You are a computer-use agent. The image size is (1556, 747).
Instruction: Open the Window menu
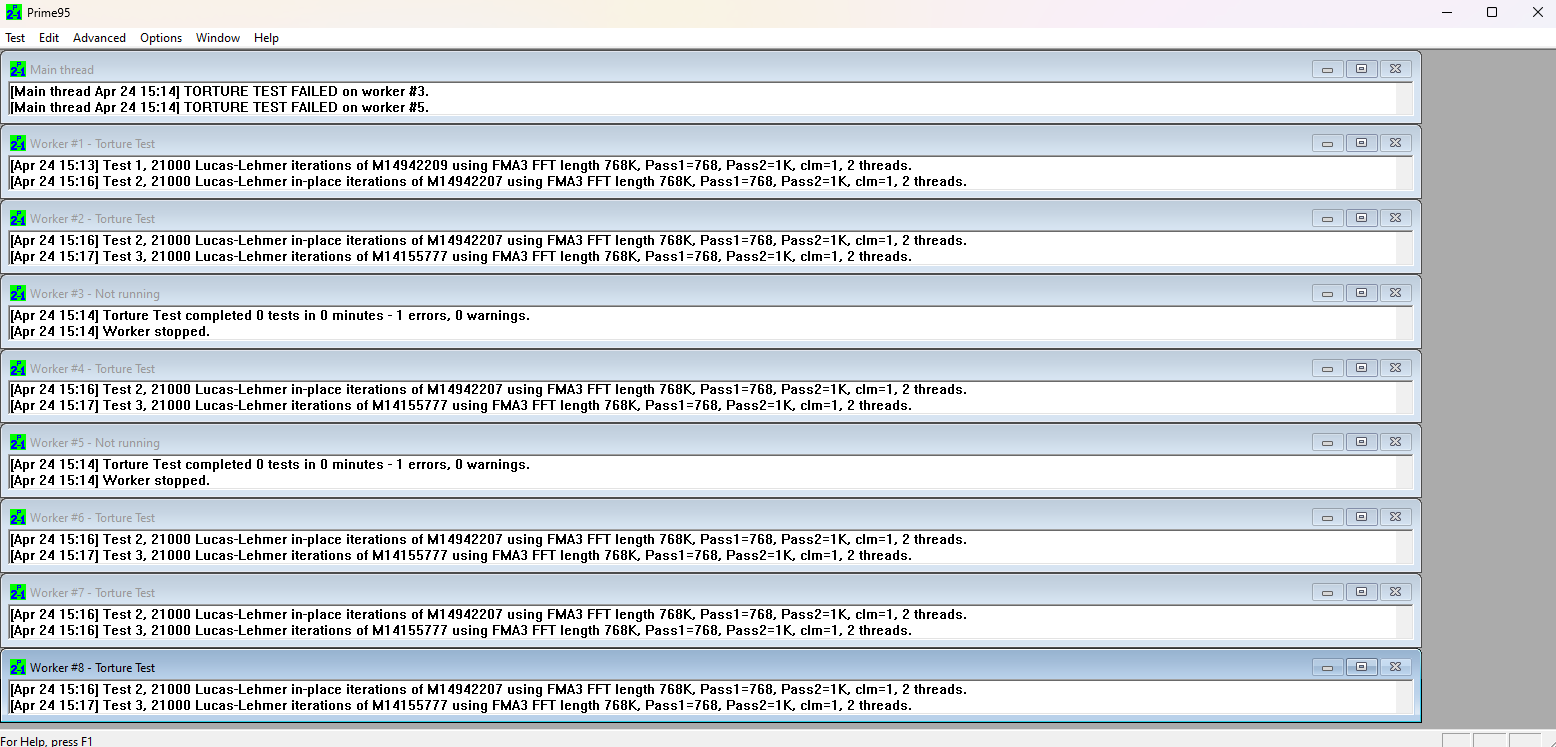click(218, 38)
